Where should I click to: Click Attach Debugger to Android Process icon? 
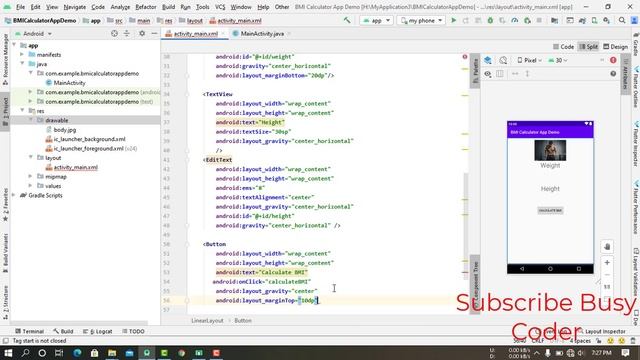click(527, 20)
